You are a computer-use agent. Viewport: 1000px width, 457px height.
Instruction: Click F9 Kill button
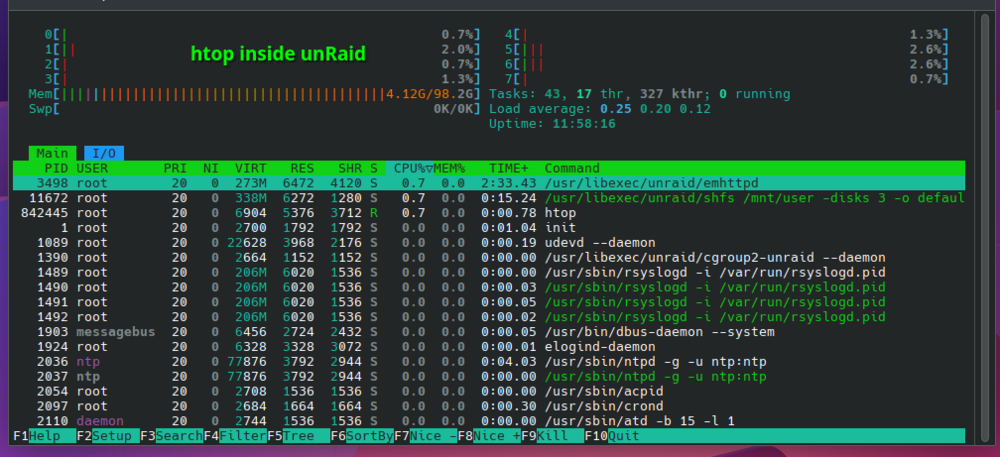click(x=553, y=436)
